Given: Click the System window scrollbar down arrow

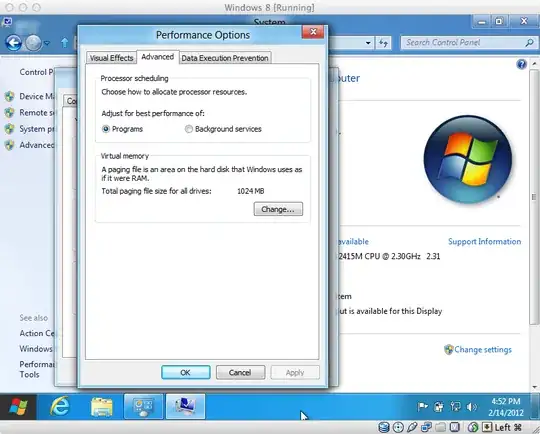Looking at the screenshot, I should pyautogui.click(x=534, y=387).
